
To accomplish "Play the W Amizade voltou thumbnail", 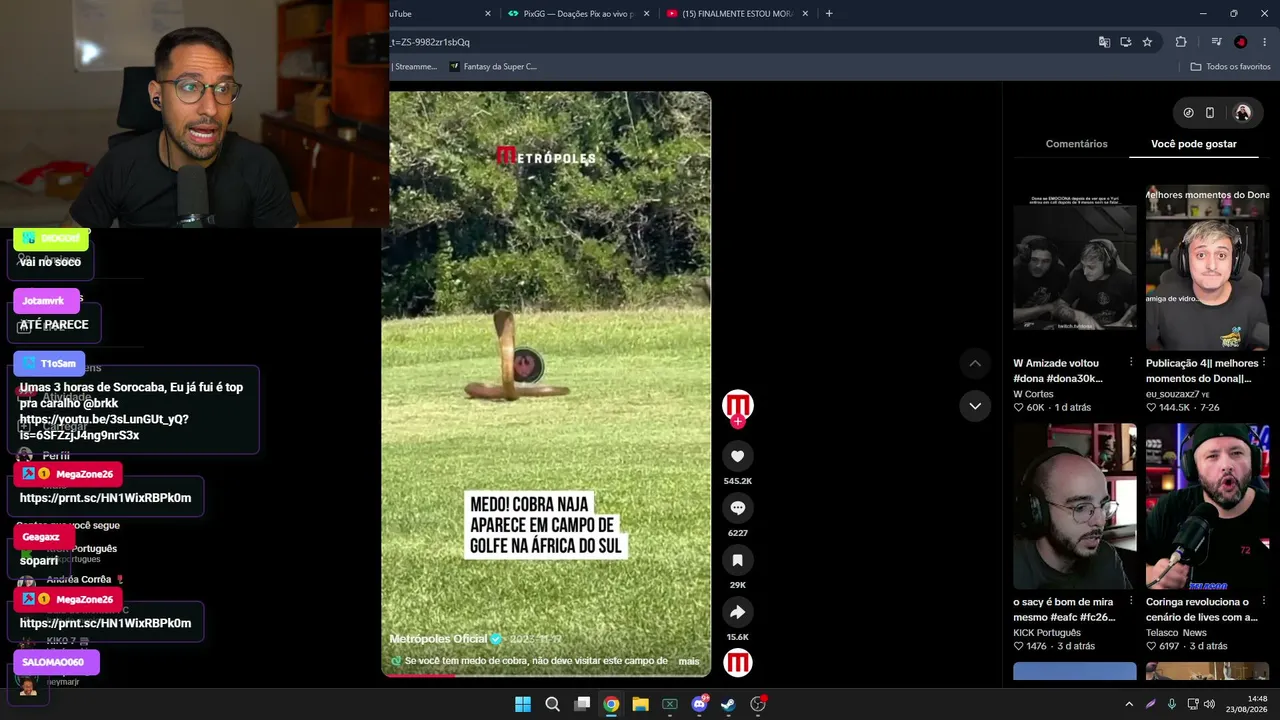I will (1075, 268).
